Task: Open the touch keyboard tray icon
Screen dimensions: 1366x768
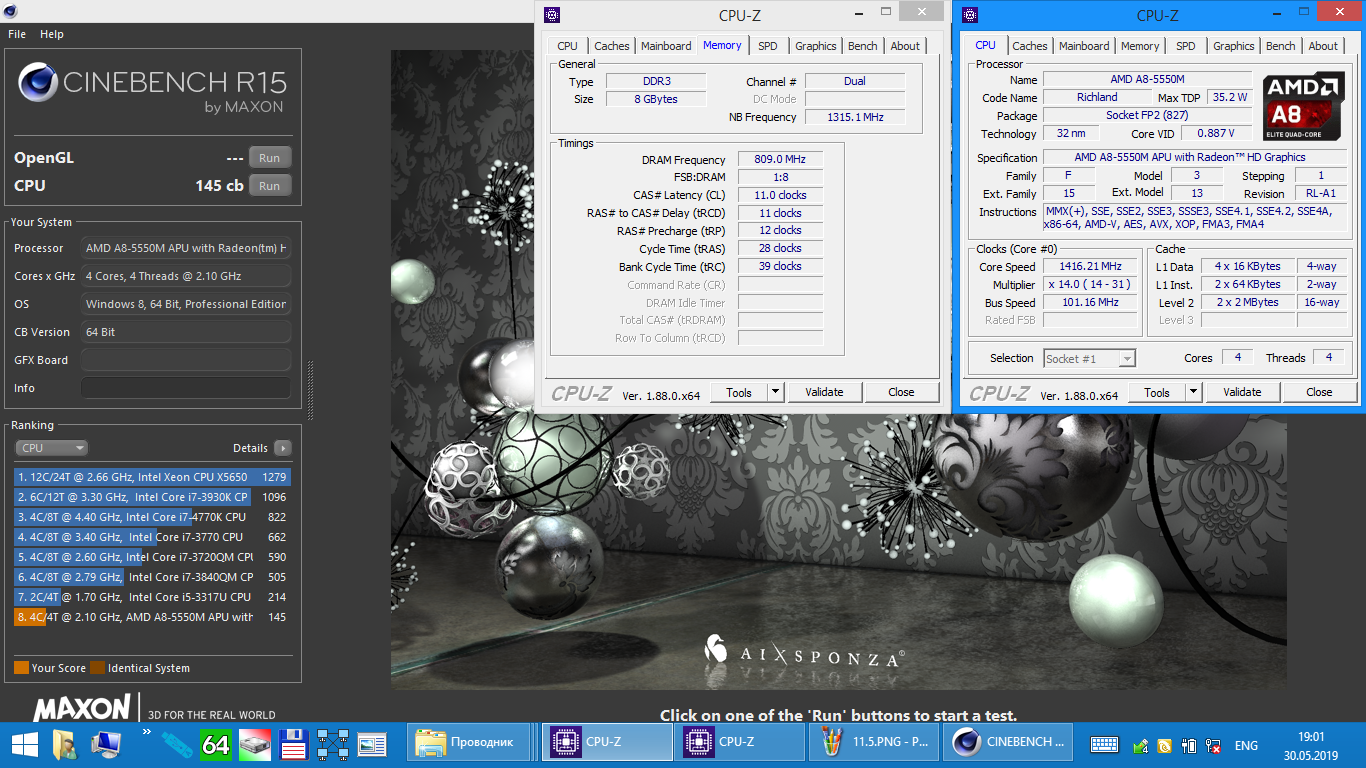Action: tap(1104, 745)
